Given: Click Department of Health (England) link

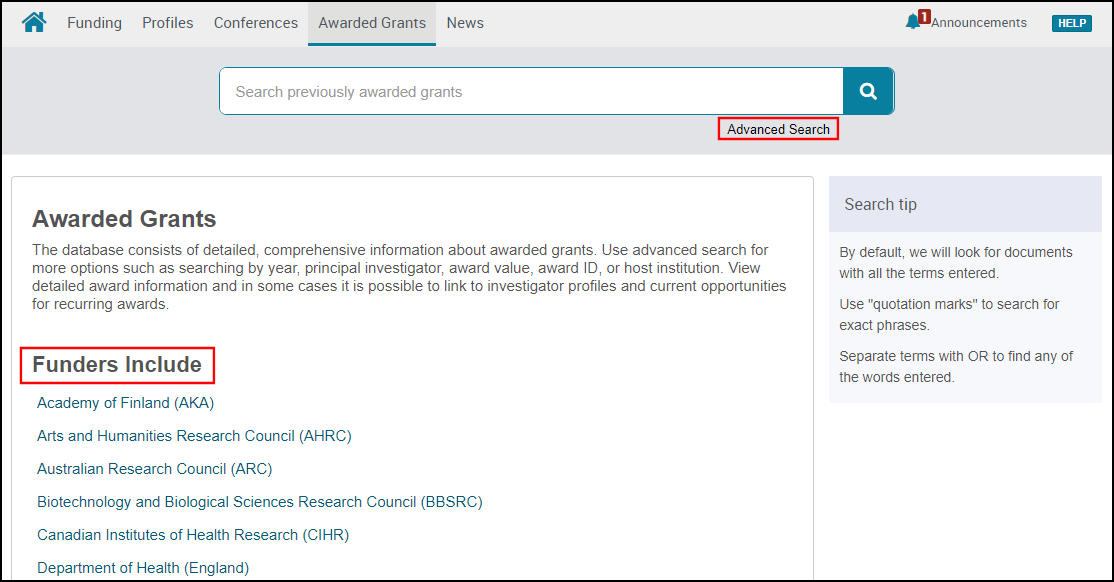Looking at the screenshot, I should [143, 568].
